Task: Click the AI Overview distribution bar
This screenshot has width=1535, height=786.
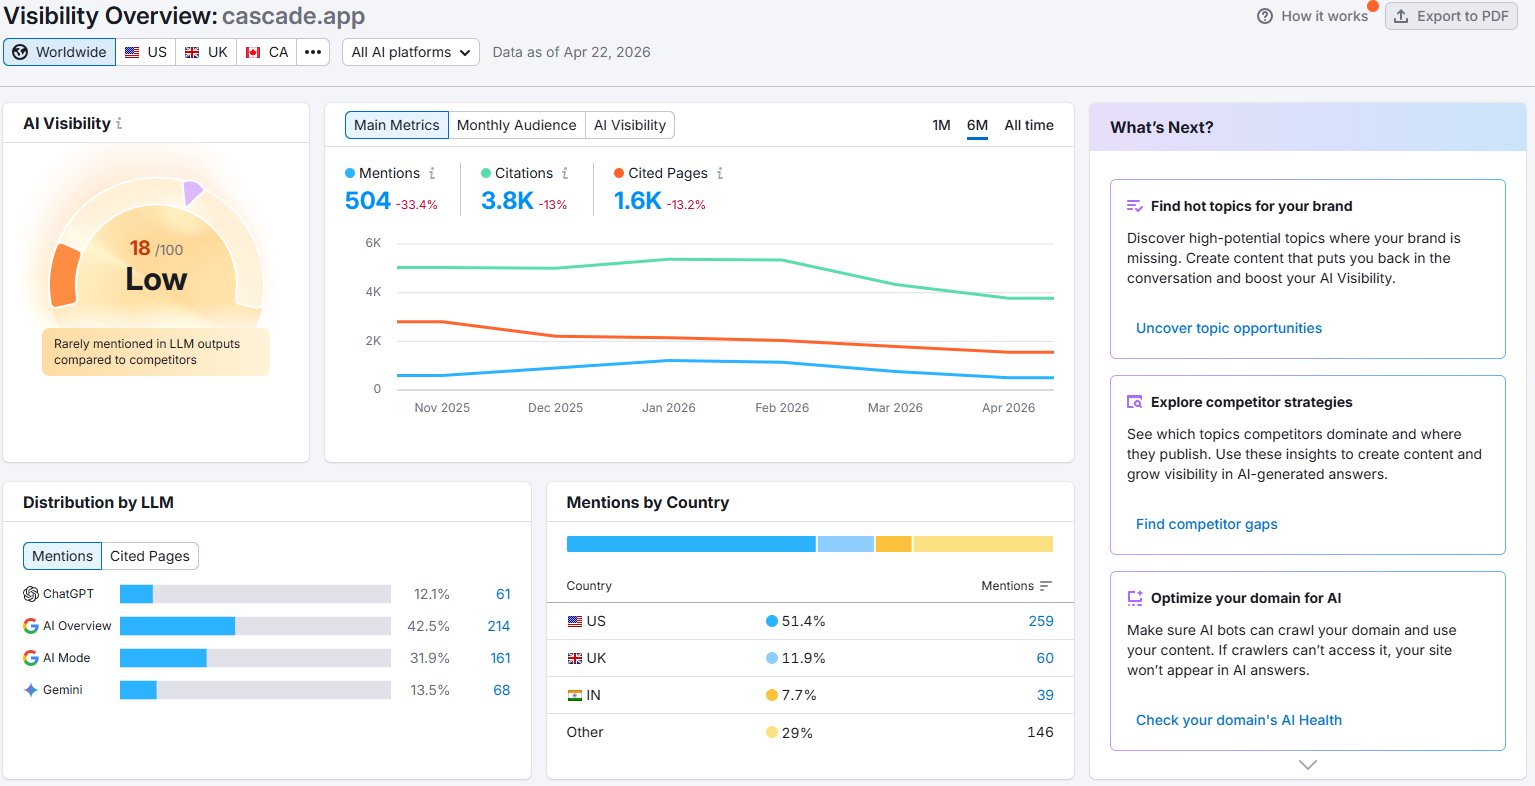Action: [255, 626]
